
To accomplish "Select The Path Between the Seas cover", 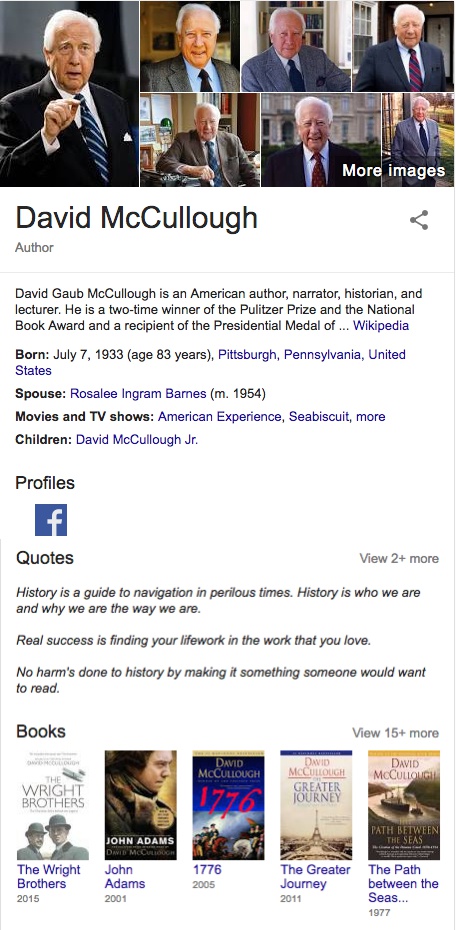I will (404, 805).
